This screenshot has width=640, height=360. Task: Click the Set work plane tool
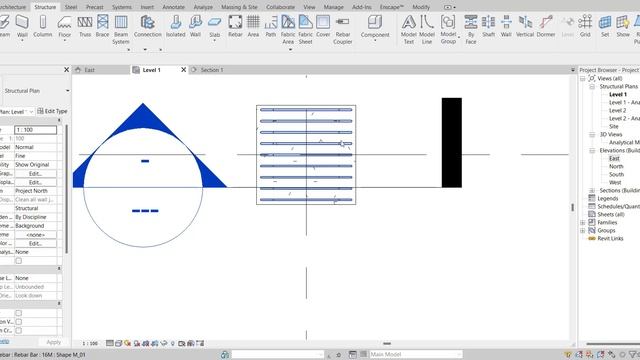click(x=605, y=27)
